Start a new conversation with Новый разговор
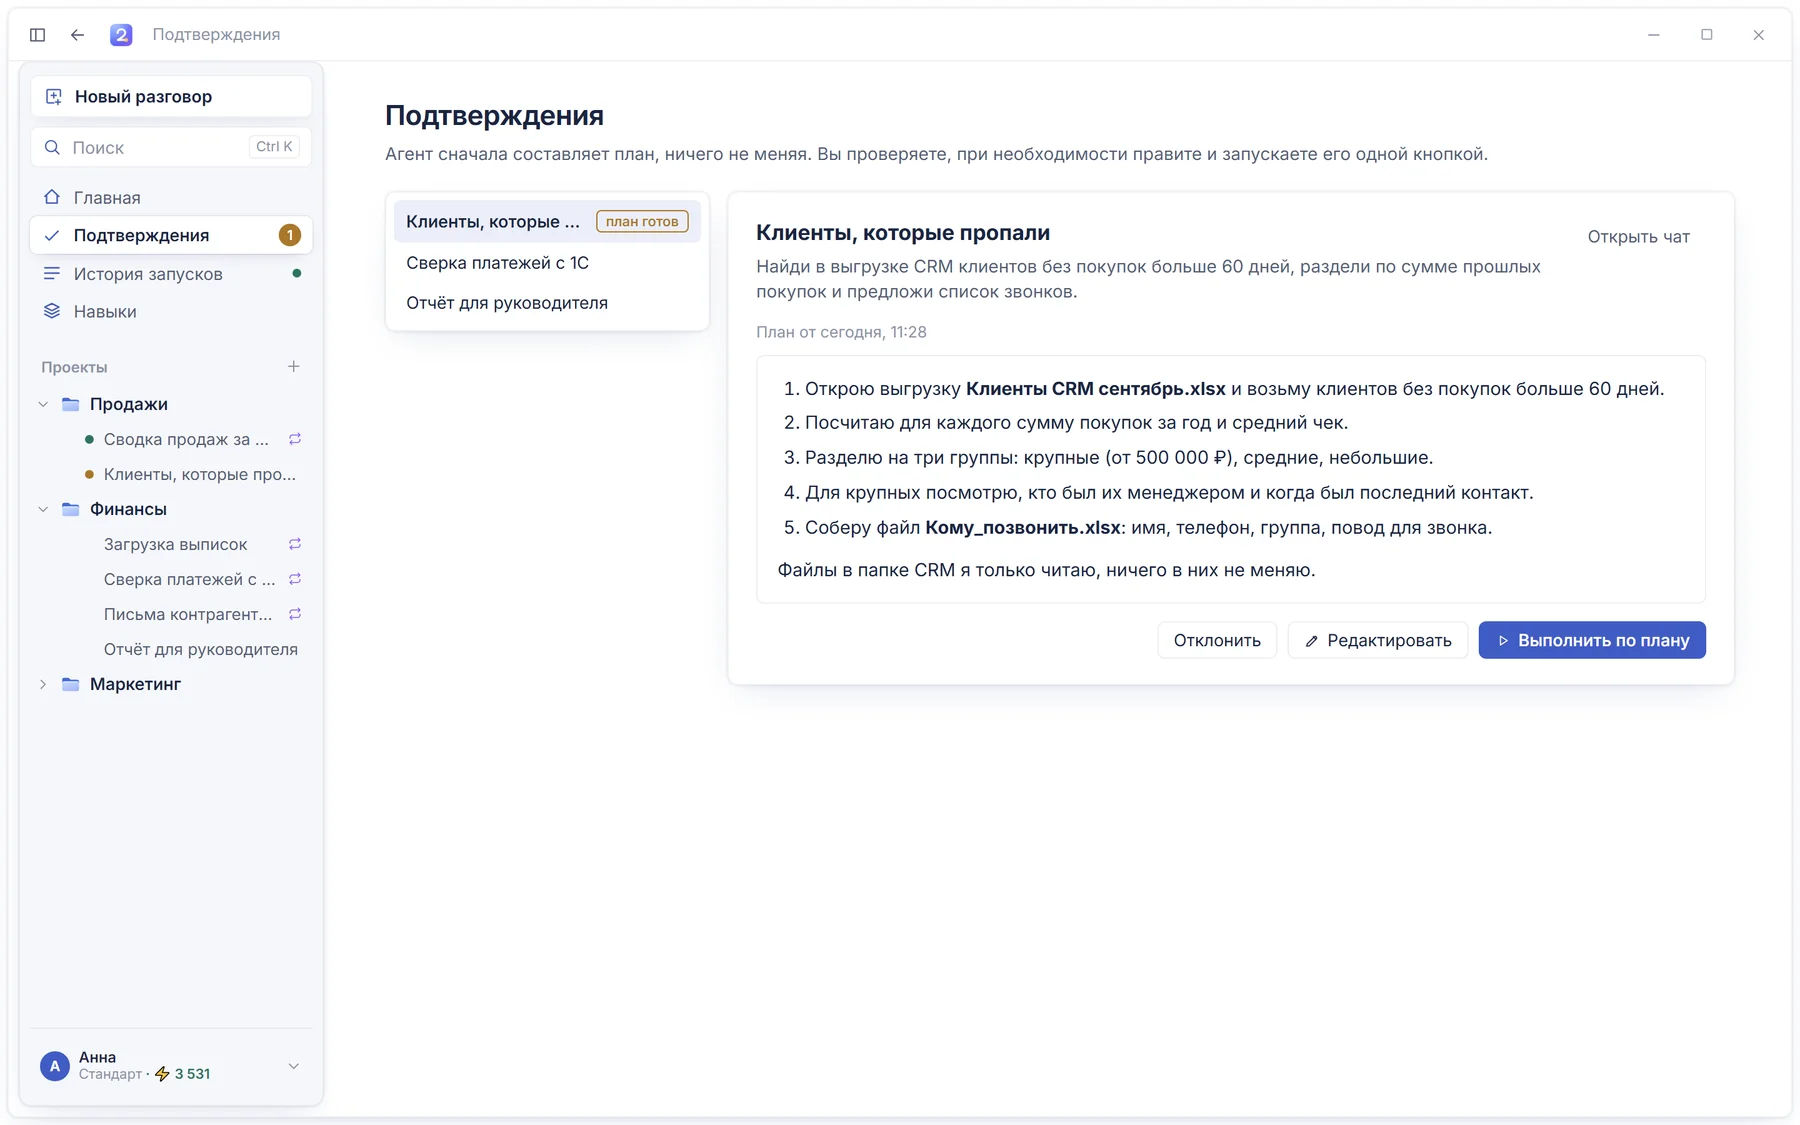This screenshot has height=1125, width=1800. 171,97
